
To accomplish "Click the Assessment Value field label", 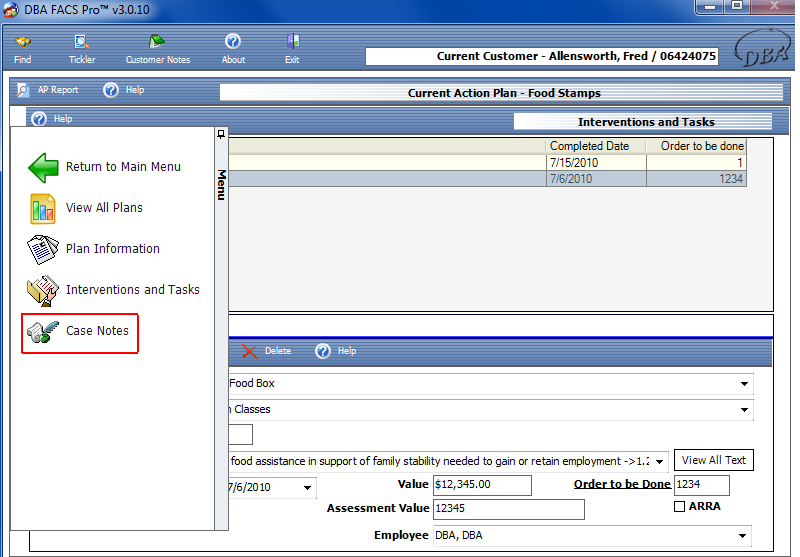I will pos(378,508).
